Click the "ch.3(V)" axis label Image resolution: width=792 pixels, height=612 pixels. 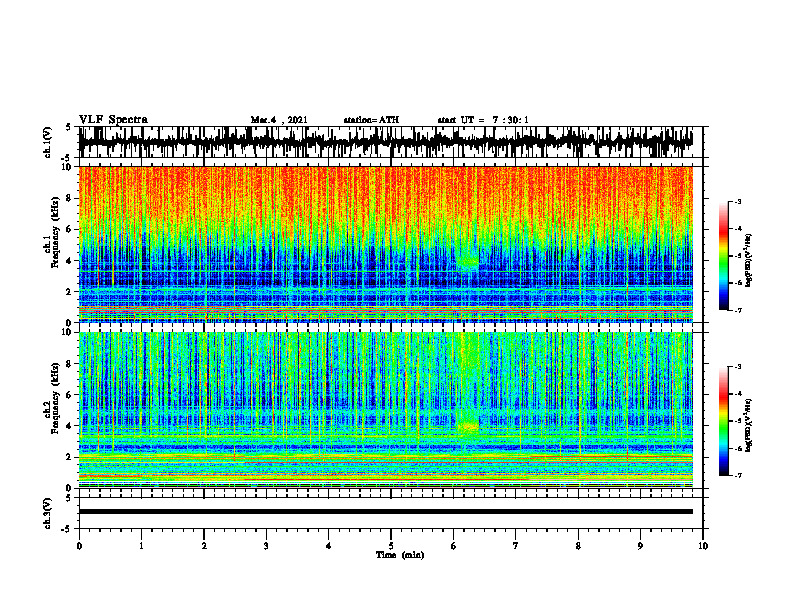pos(48,513)
